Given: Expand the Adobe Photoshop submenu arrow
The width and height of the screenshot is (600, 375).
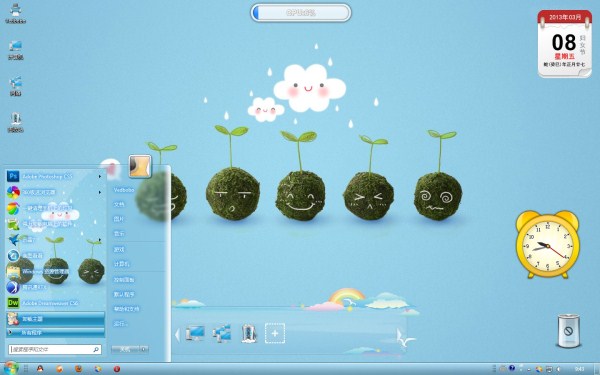Looking at the screenshot, I should pyautogui.click(x=100, y=176).
